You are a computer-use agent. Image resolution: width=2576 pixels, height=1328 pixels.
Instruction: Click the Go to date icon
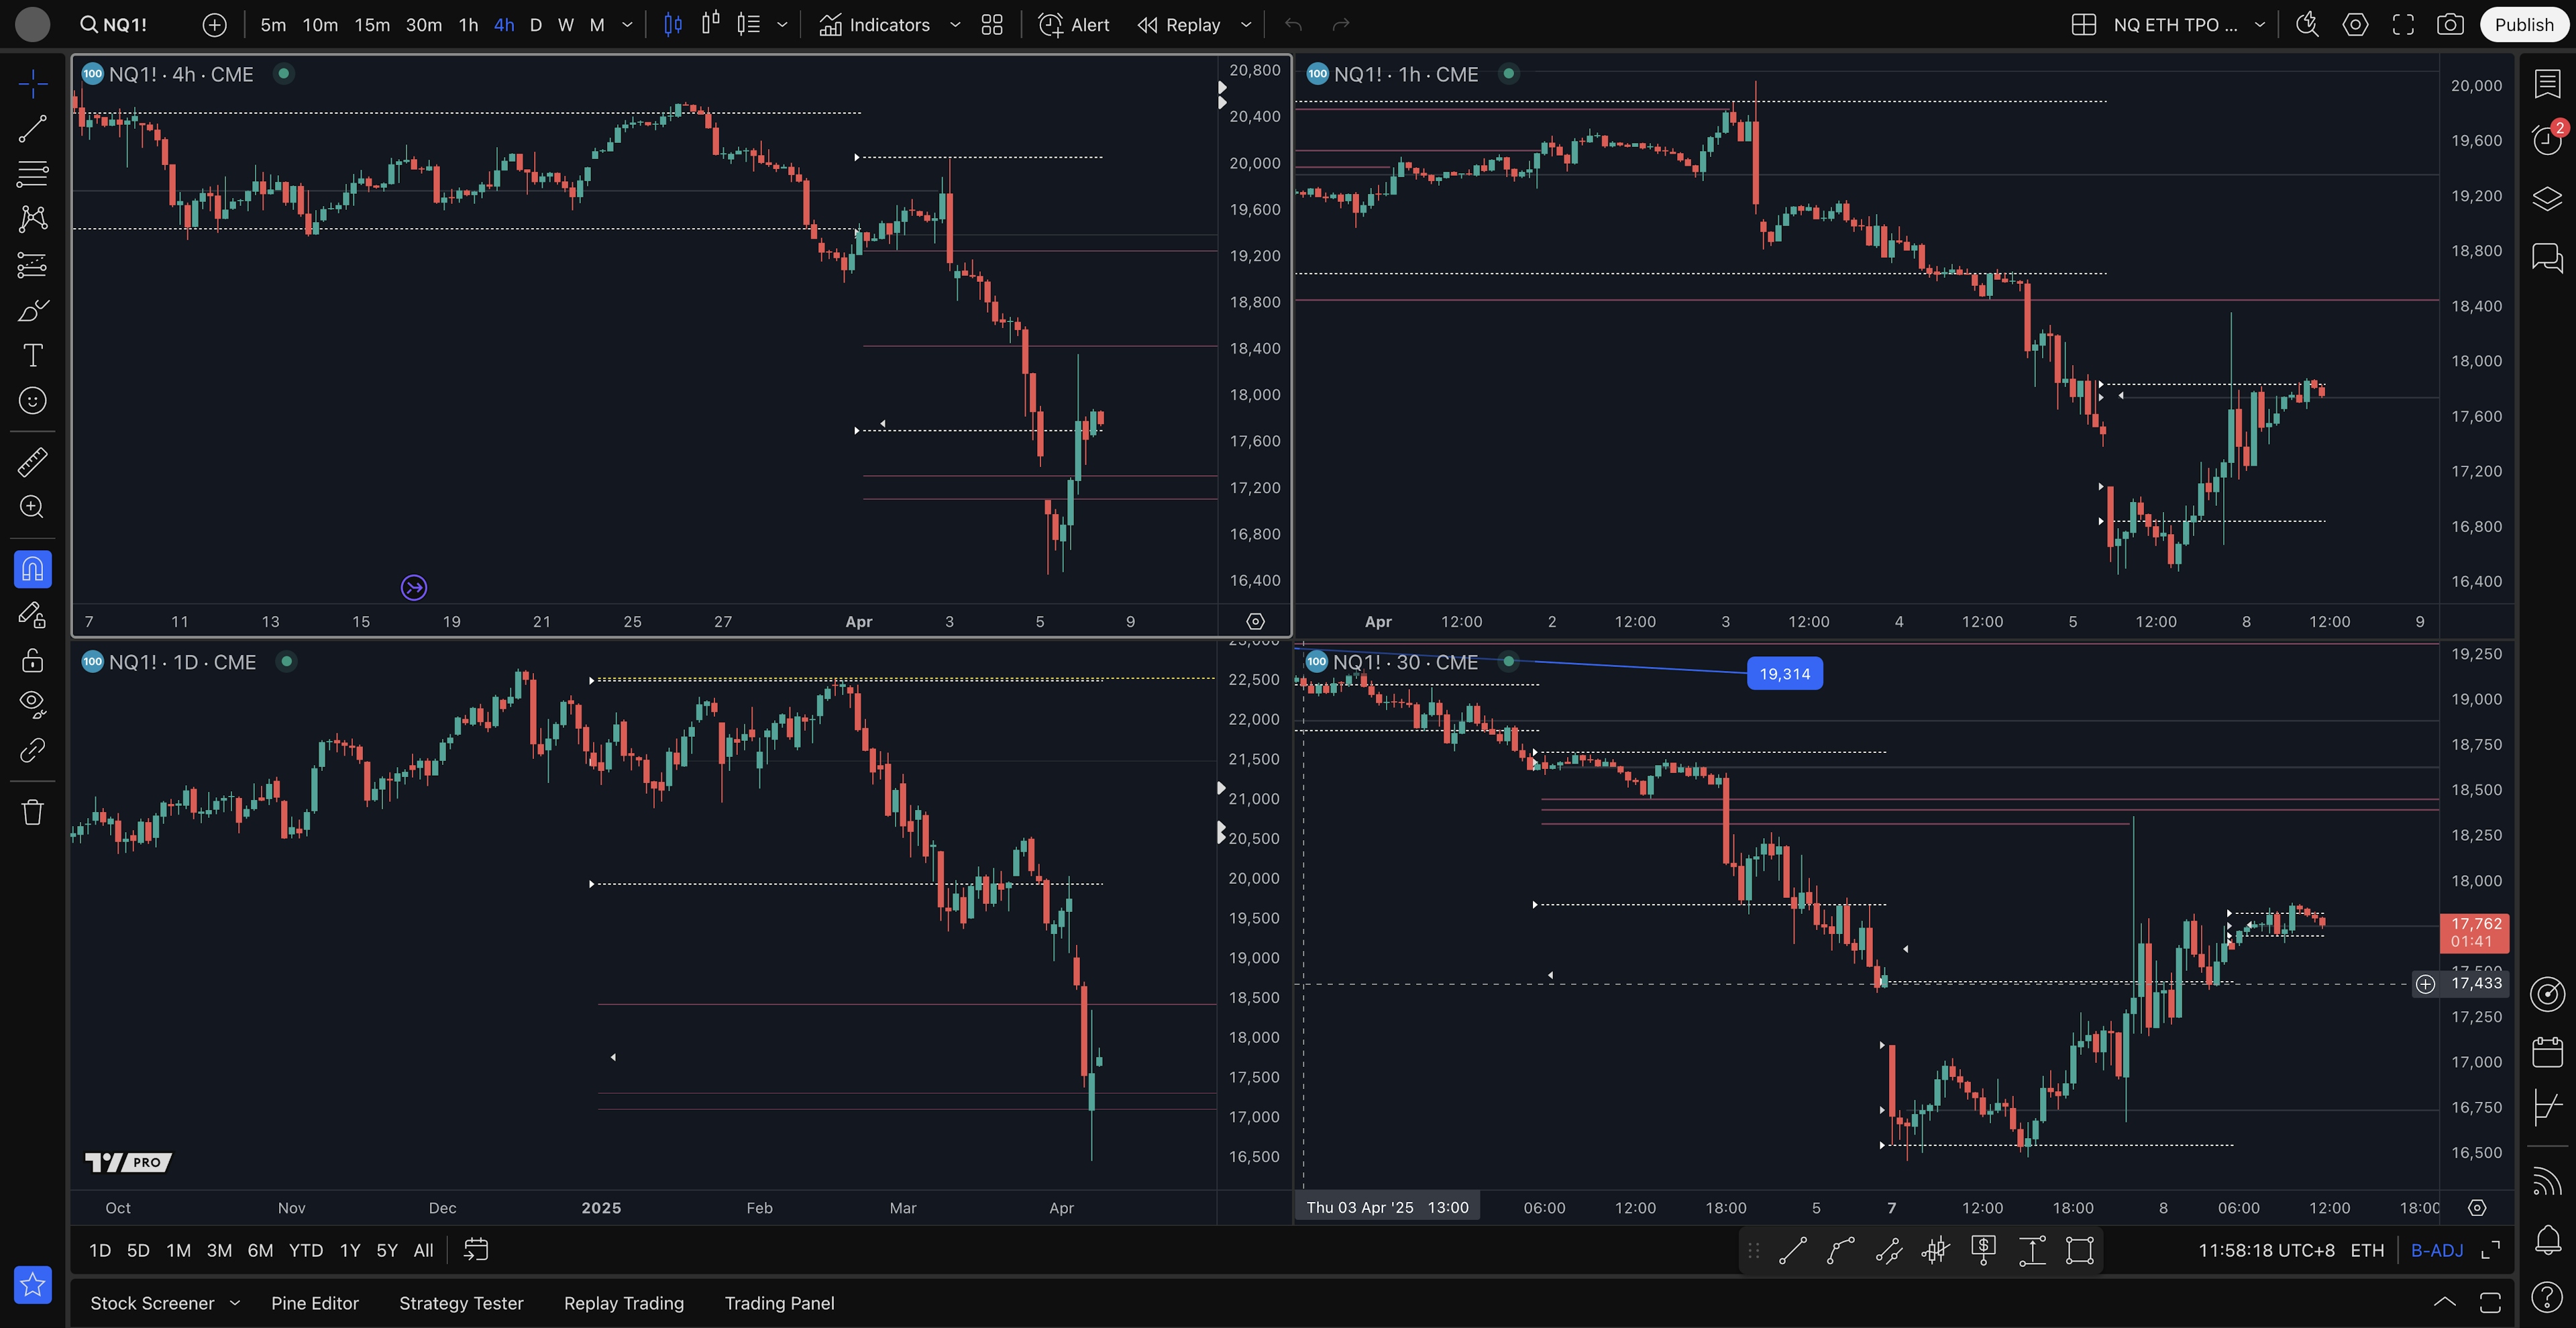[x=476, y=1250]
